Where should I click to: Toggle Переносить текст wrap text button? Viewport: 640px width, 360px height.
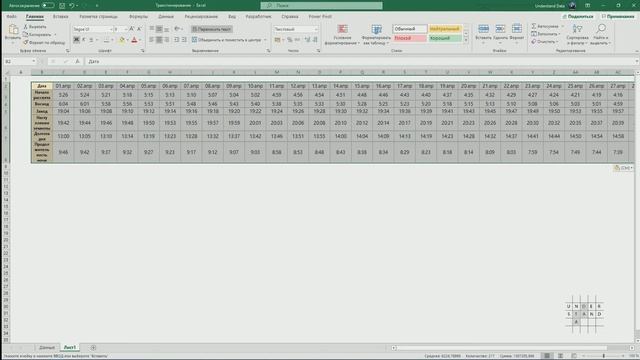pos(212,29)
